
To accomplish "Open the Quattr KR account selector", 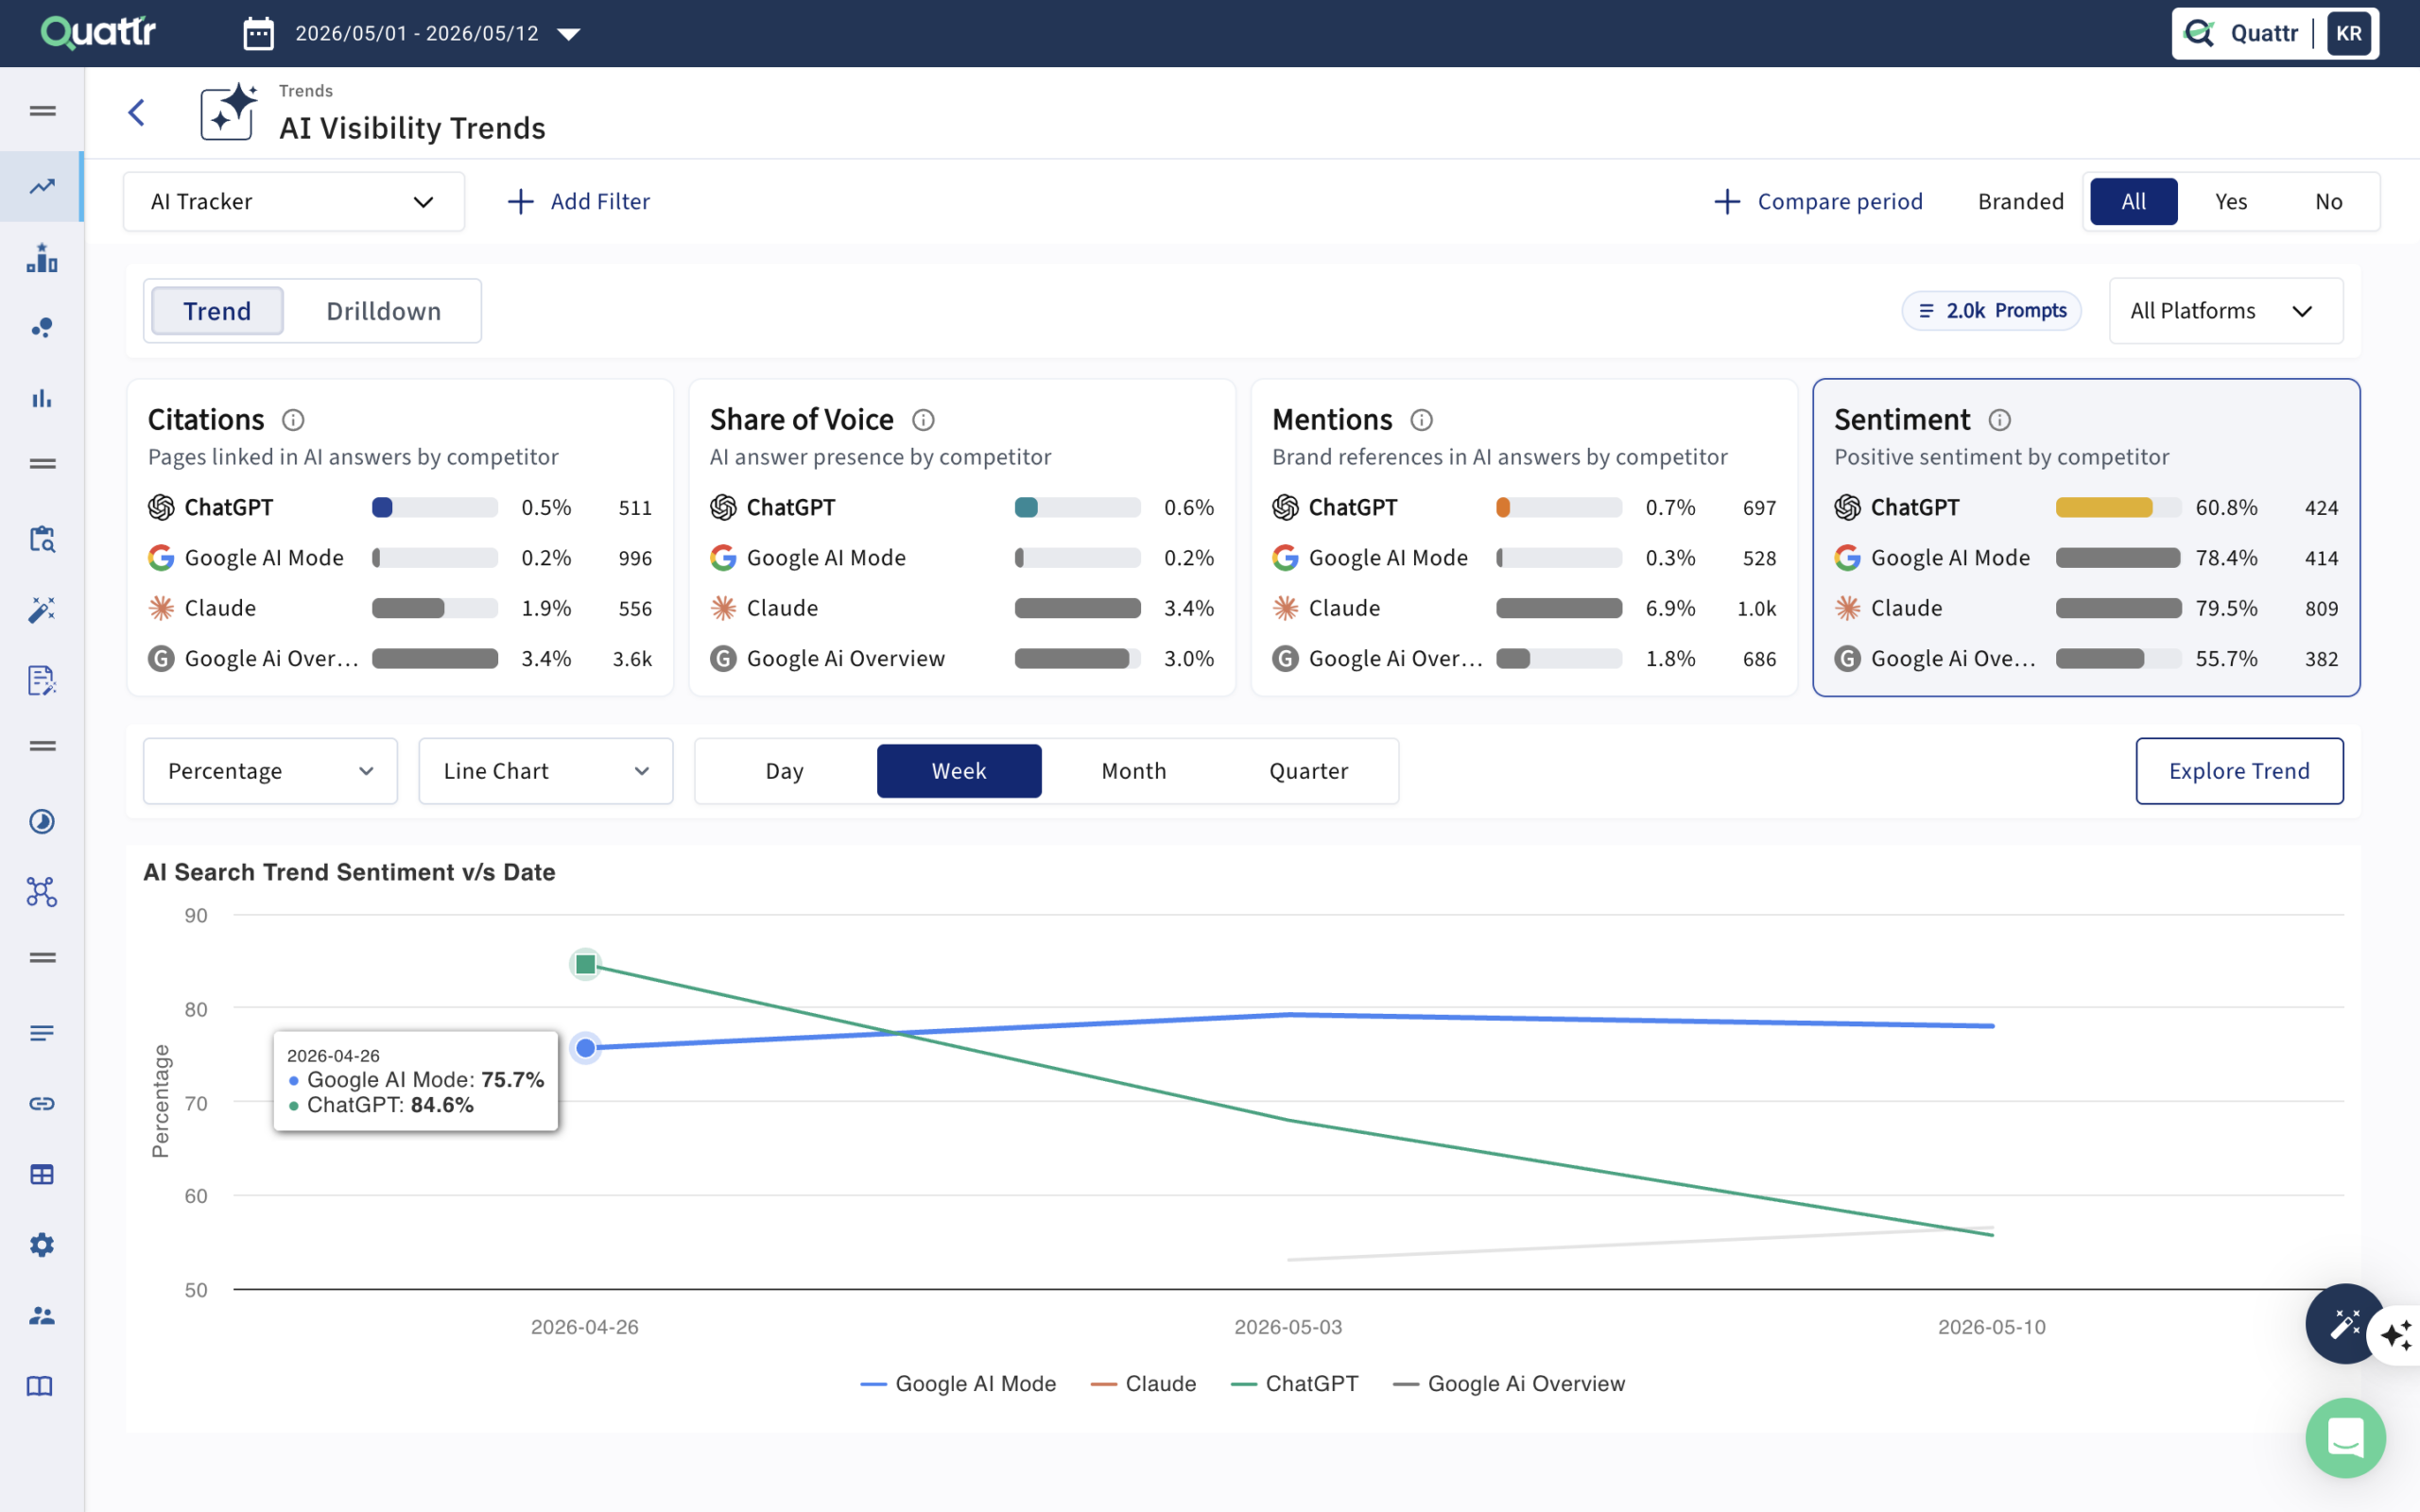I will tap(2275, 33).
